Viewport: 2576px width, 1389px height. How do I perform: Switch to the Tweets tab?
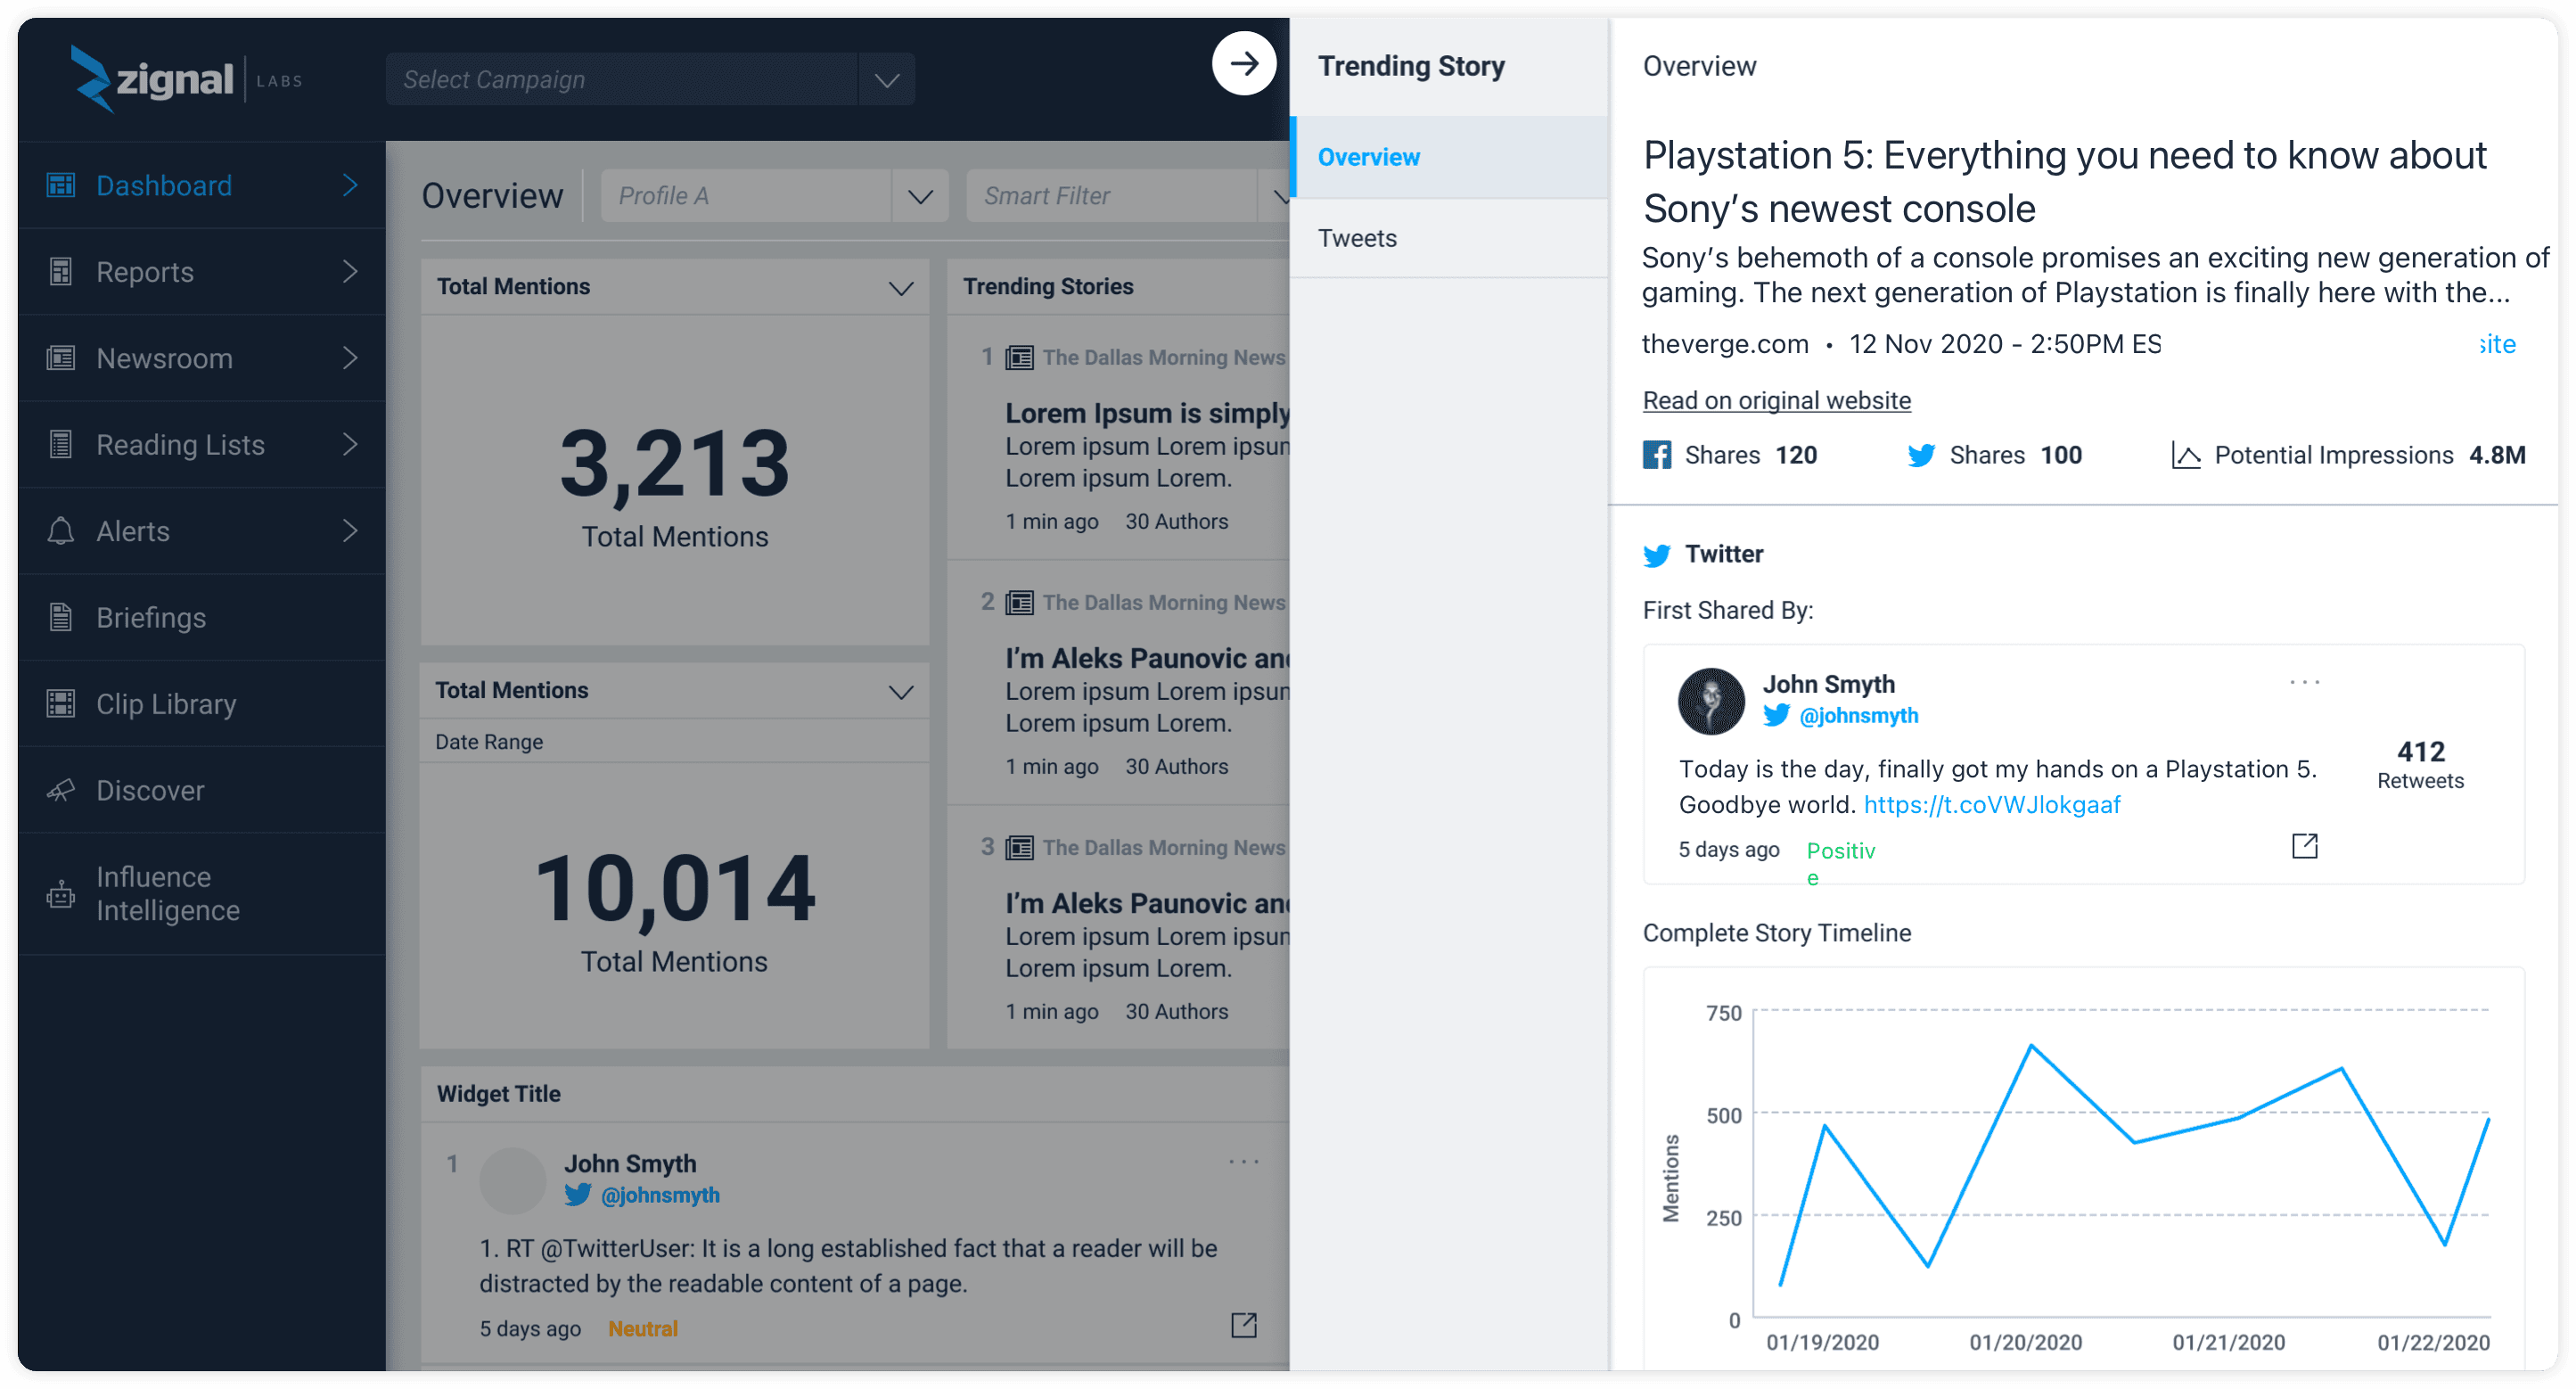(x=1357, y=238)
